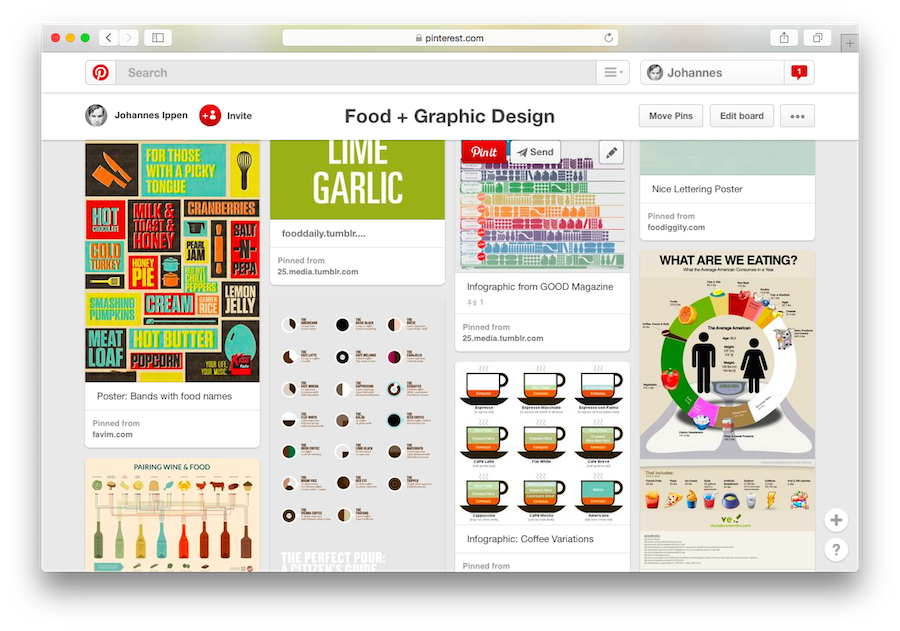The width and height of the screenshot is (900, 631).
Task: Open the What Are We Eating infographic pin
Action: coord(727,411)
